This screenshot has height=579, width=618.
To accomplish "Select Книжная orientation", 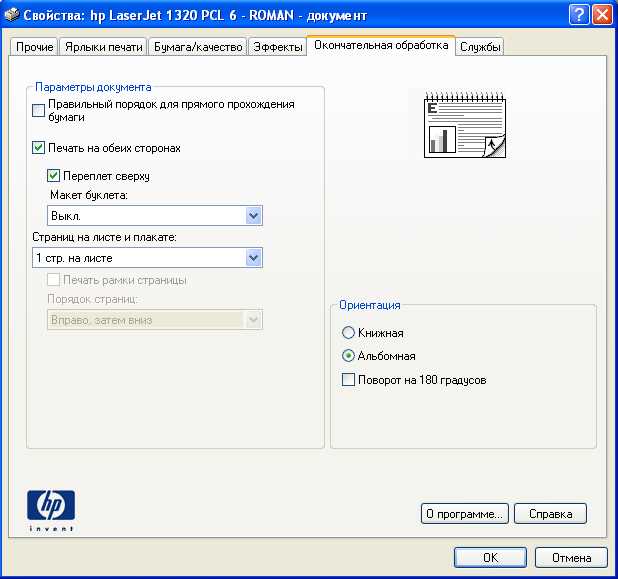I will (348, 333).
